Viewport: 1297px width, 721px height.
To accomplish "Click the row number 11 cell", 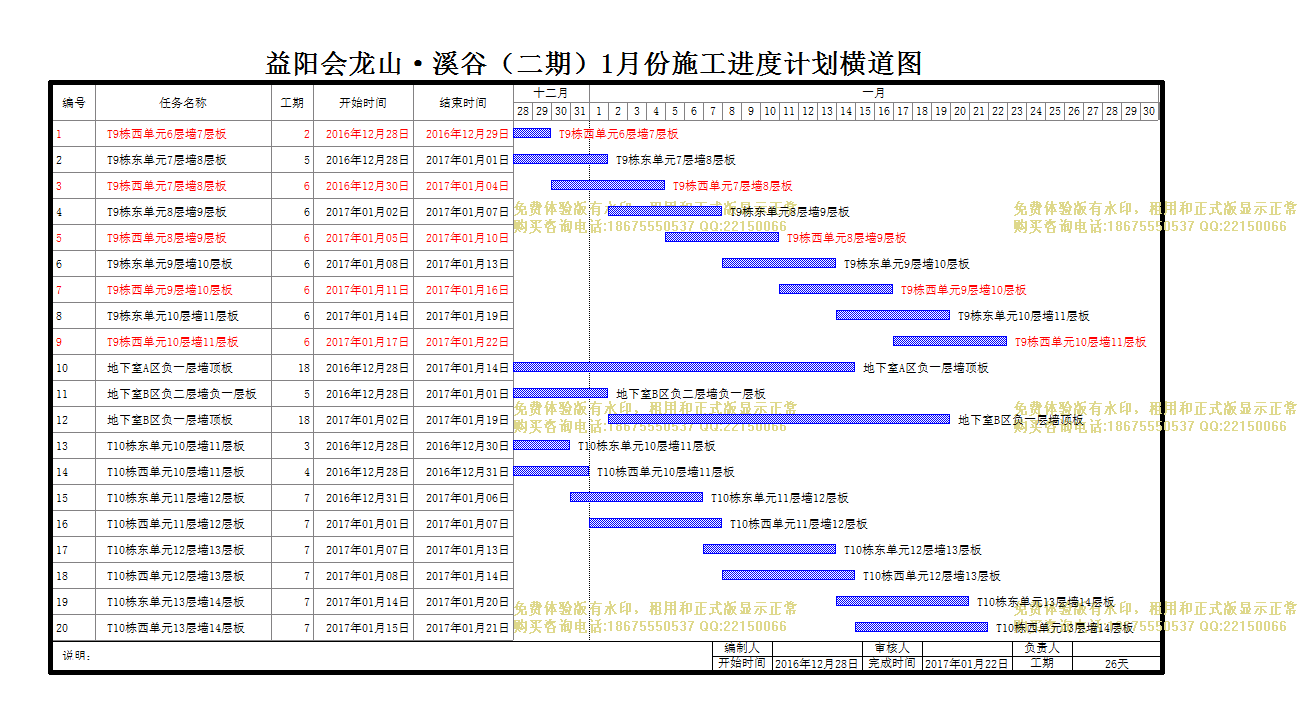I will click(74, 394).
